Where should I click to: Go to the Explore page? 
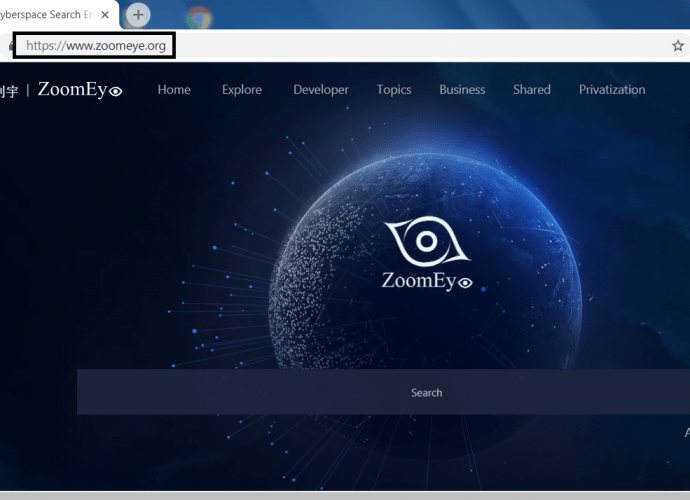(242, 90)
